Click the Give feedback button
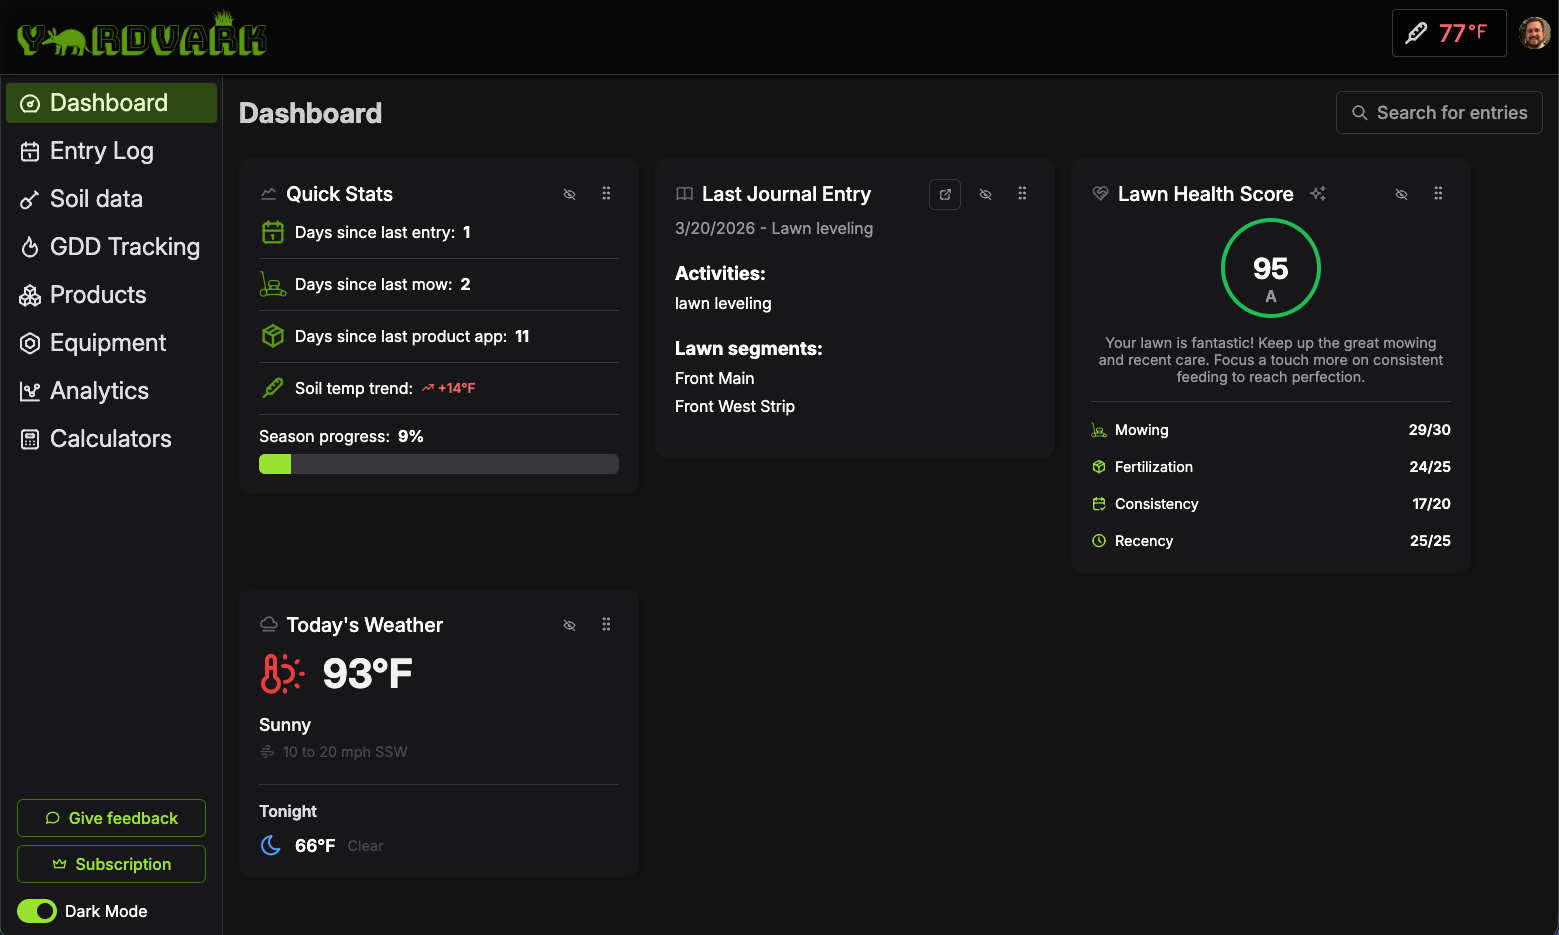 110,817
